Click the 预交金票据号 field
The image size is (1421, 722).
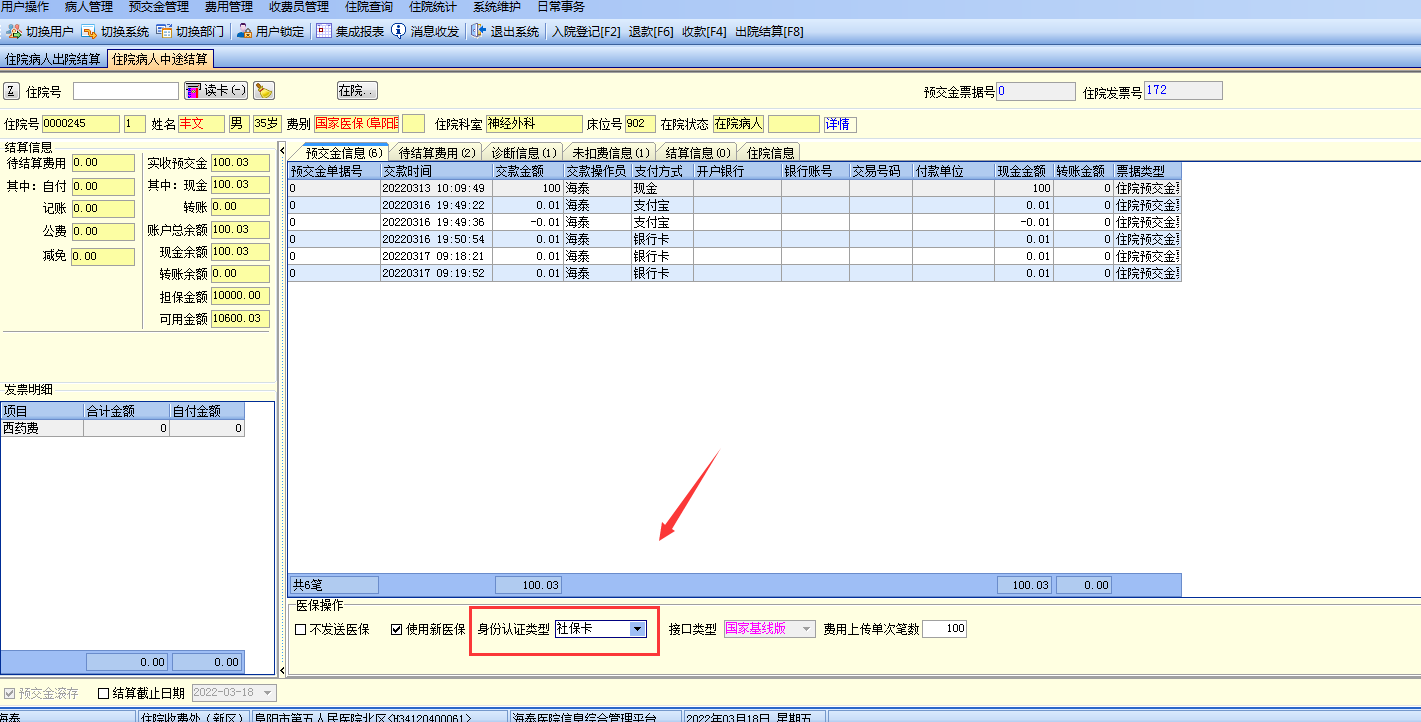[1036, 91]
